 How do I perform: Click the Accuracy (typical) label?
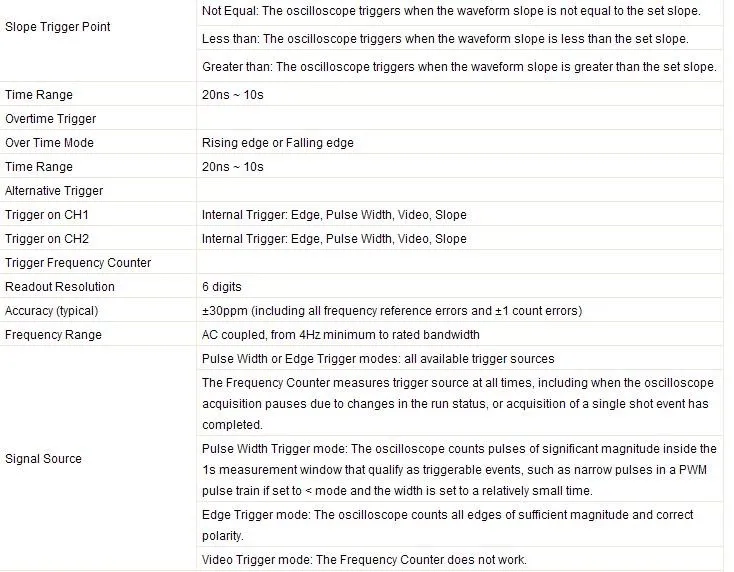coord(51,311)
